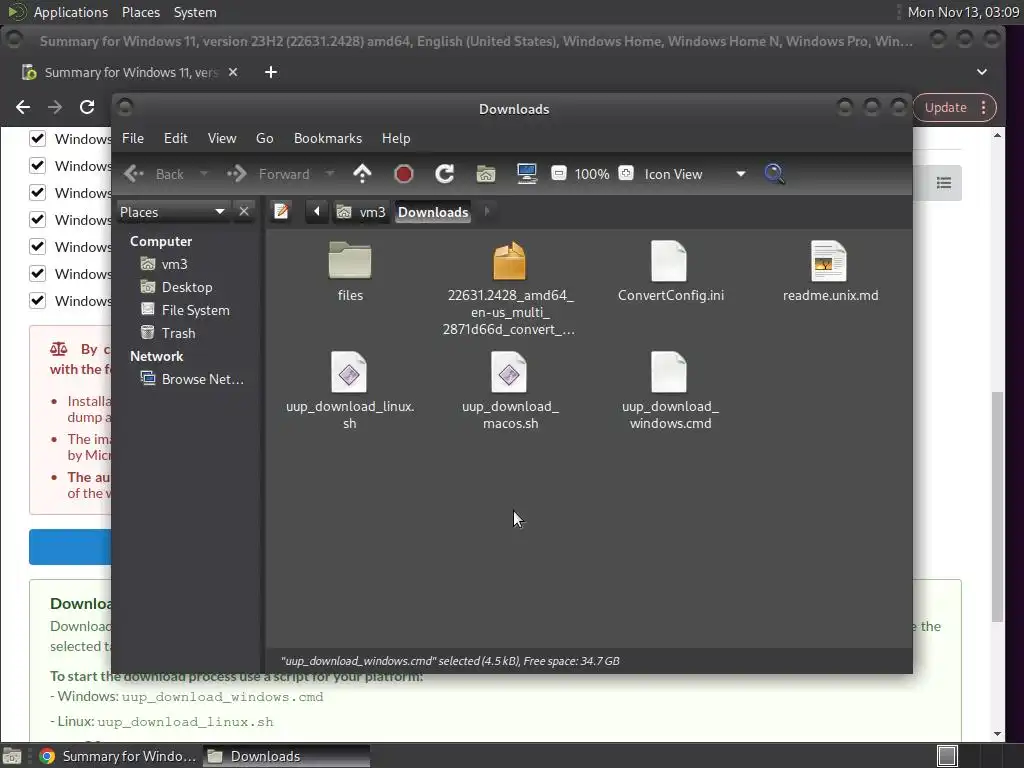Close the Summary for Windows 11 tab

(233, 72)
